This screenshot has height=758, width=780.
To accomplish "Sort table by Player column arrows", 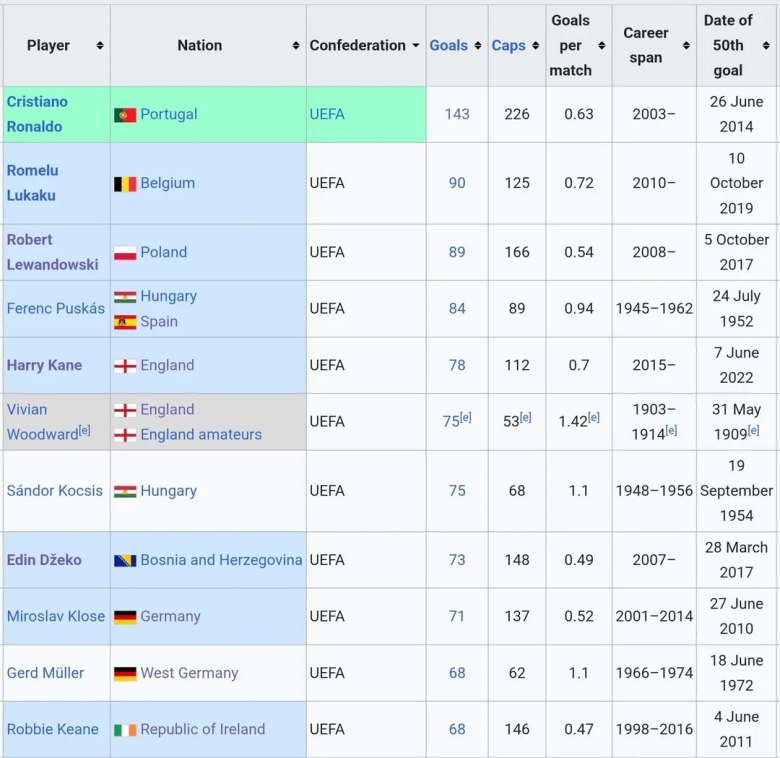I will coord(100,46).
